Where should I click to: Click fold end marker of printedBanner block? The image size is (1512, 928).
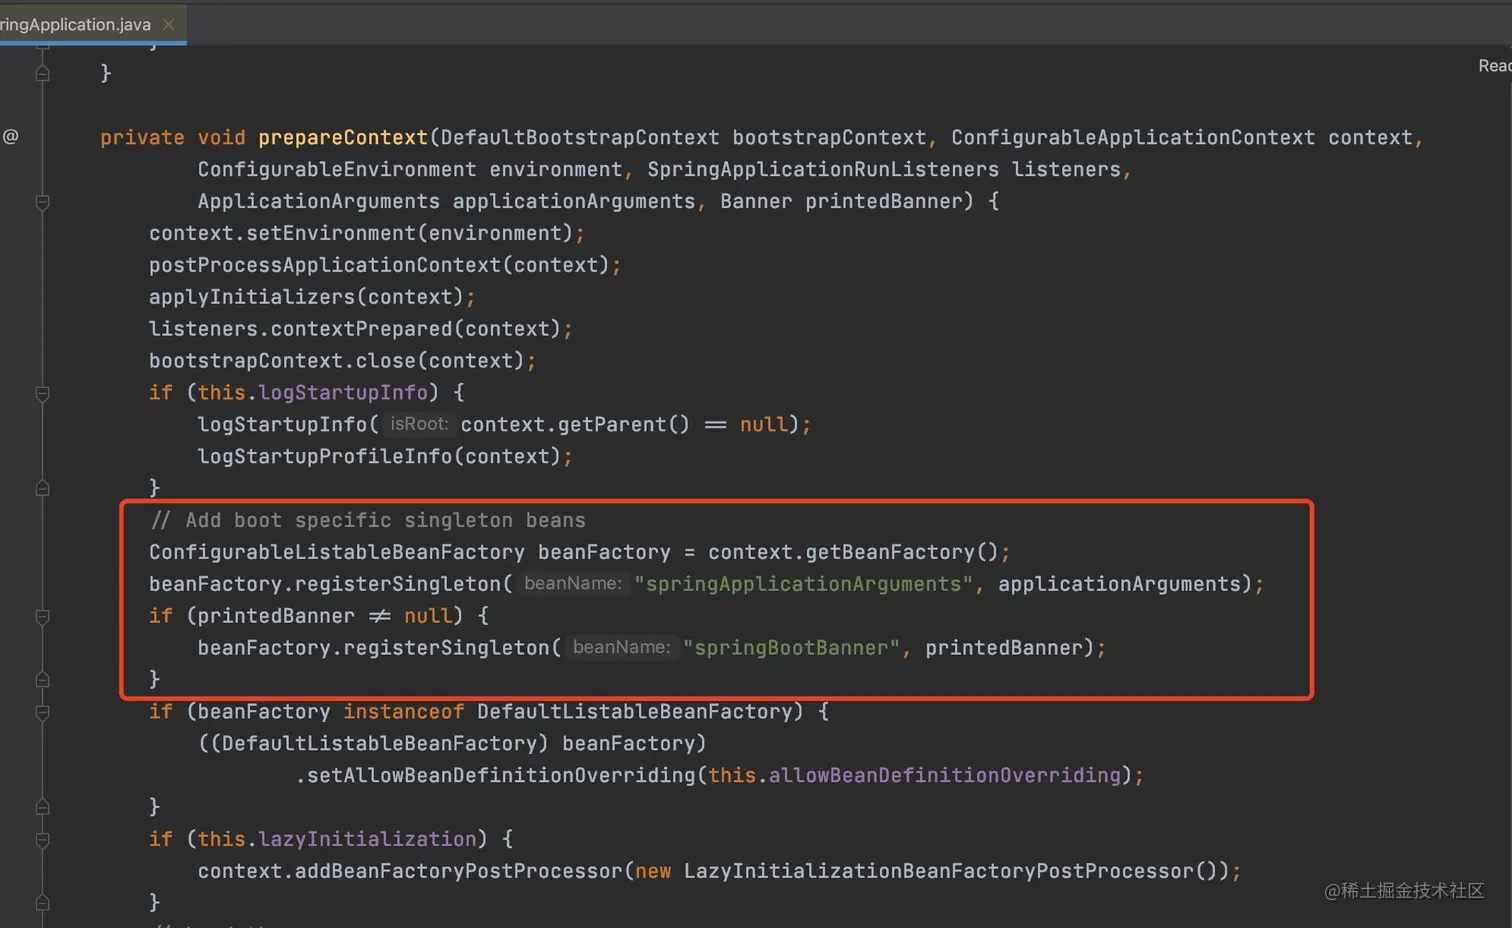[42, 680]
